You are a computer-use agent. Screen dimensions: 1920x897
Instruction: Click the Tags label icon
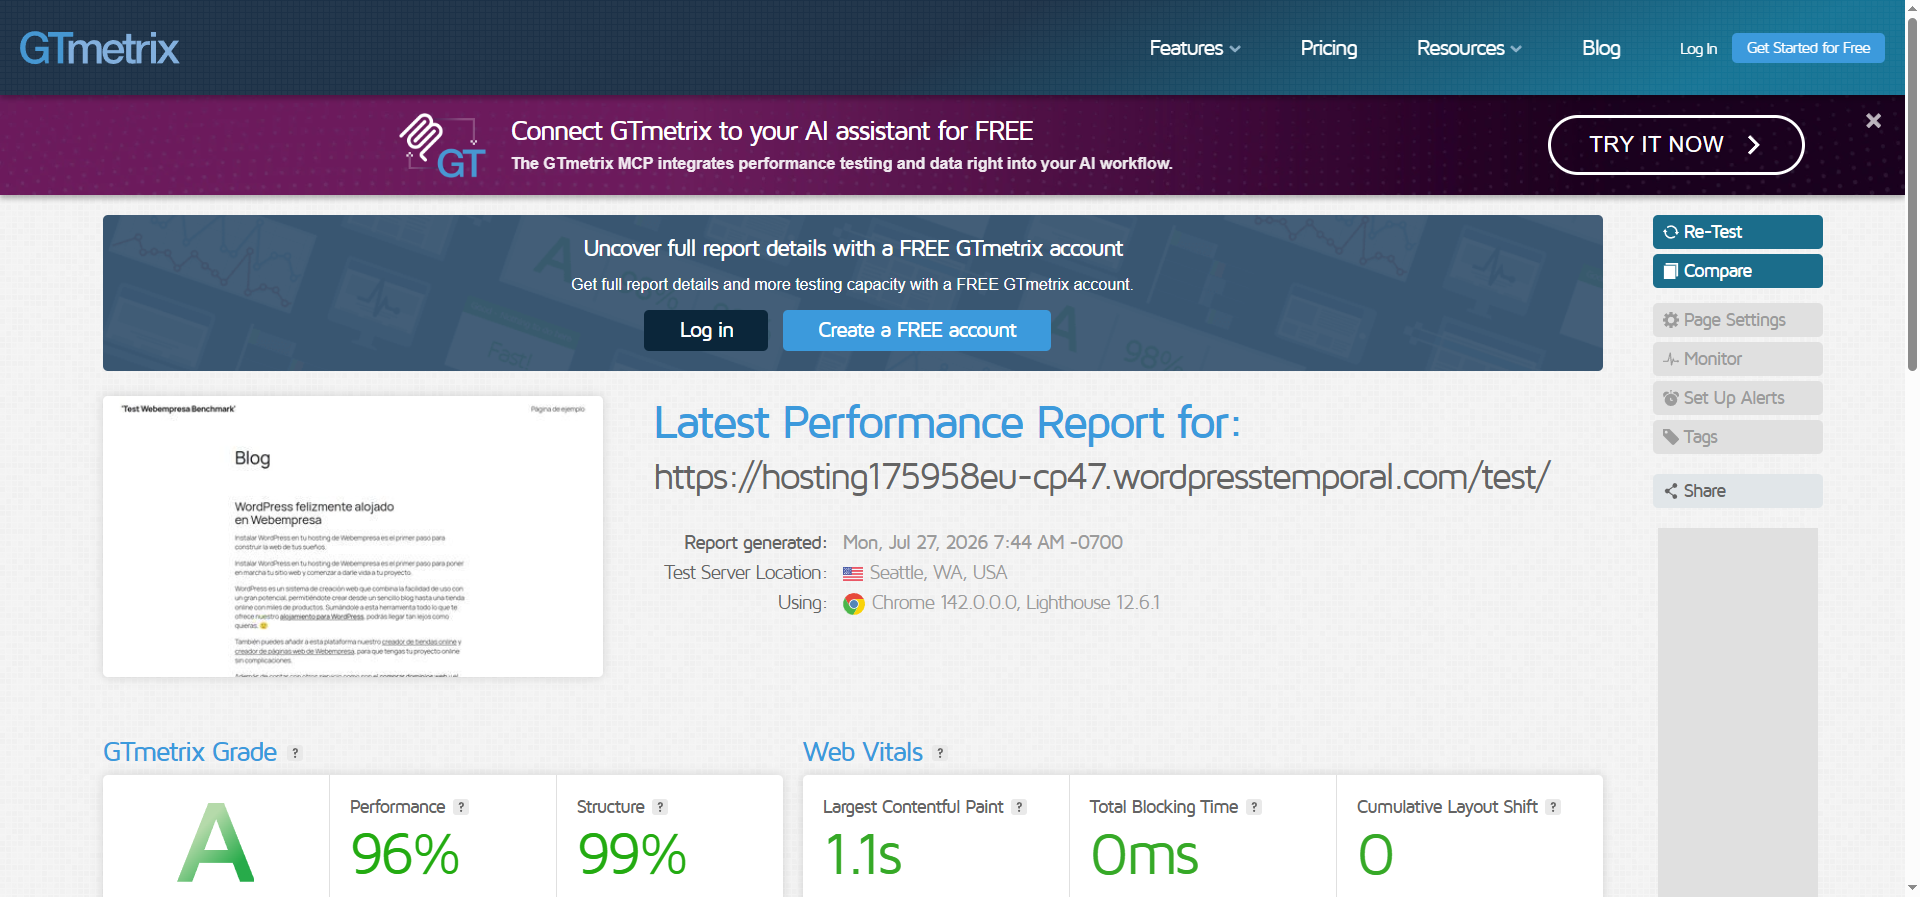[1670, 437]
